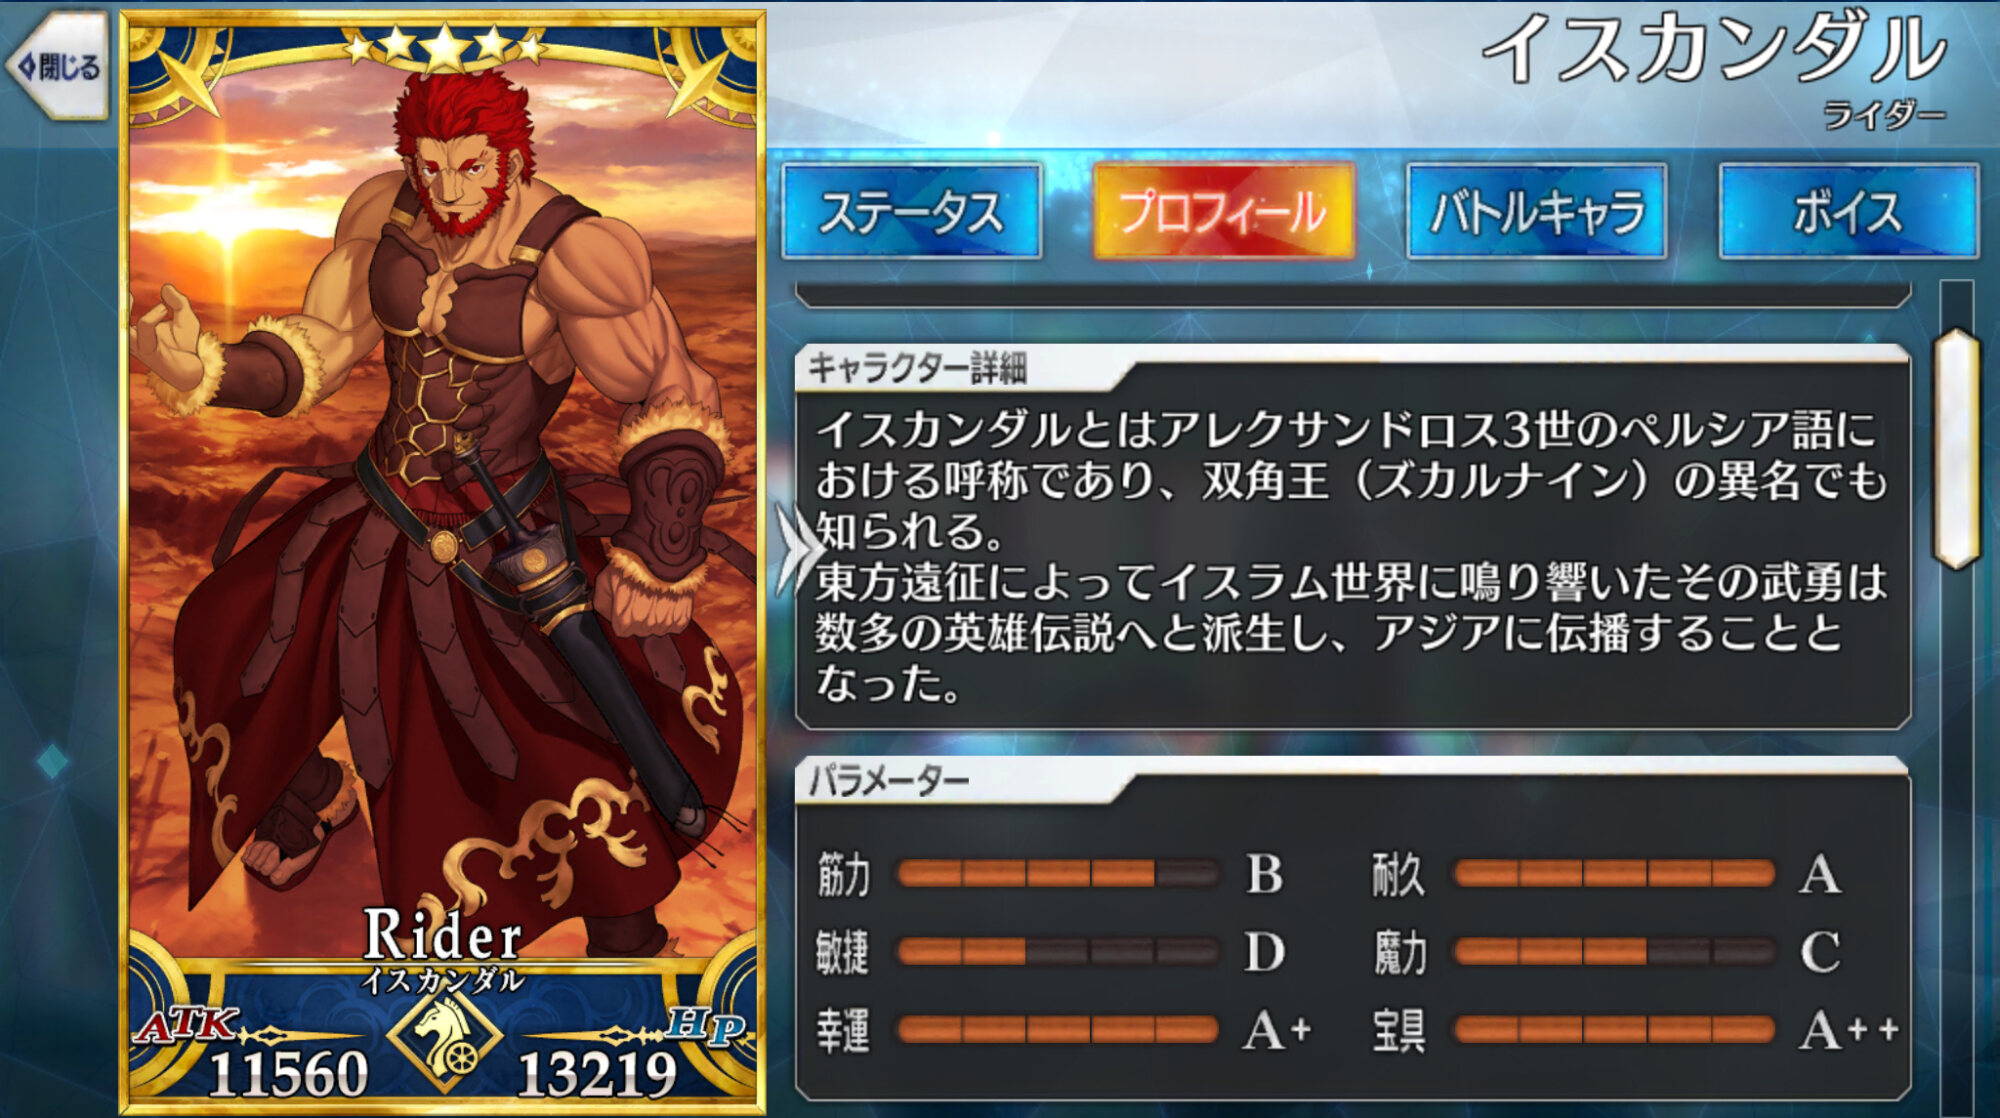Click the 敏捷 agility gauge bar

pos(1057,951)
